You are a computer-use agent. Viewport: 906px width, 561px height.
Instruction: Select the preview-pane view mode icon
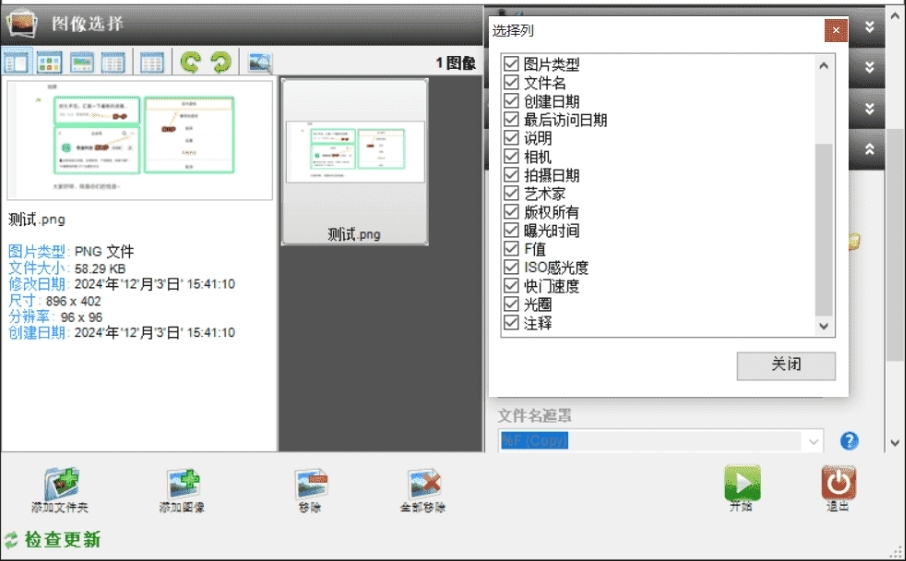tap(17, 61)
